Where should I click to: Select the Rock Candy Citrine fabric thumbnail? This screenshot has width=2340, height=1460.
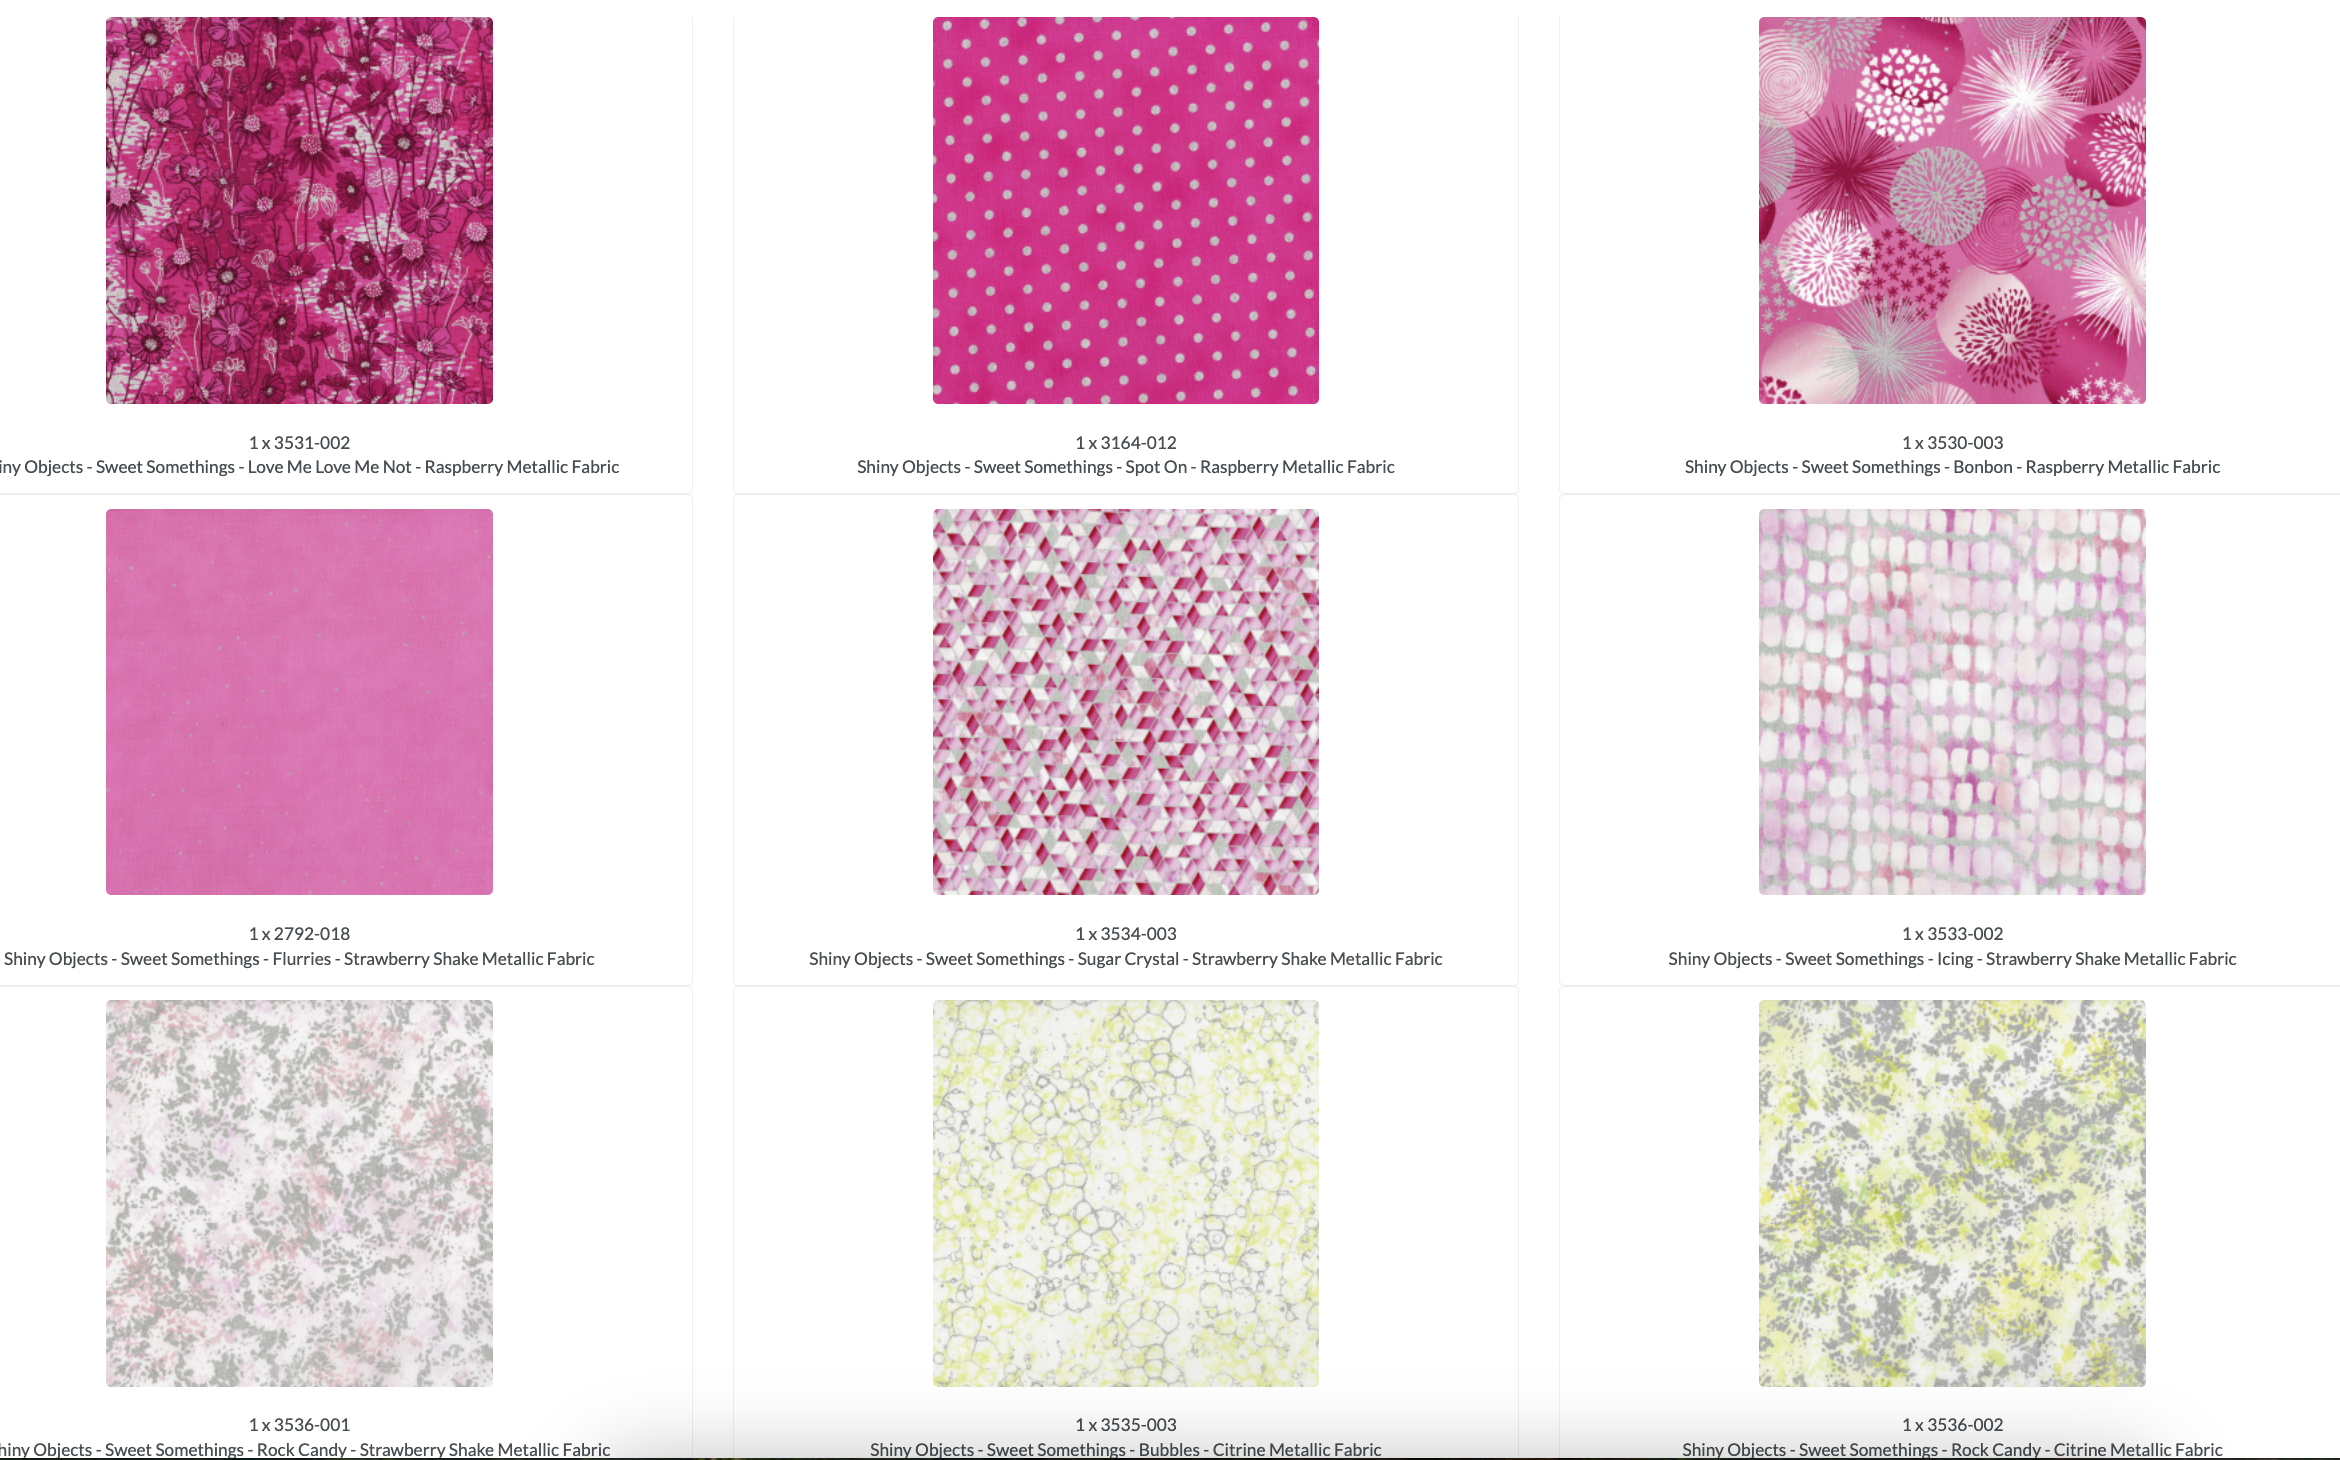1951,1192
